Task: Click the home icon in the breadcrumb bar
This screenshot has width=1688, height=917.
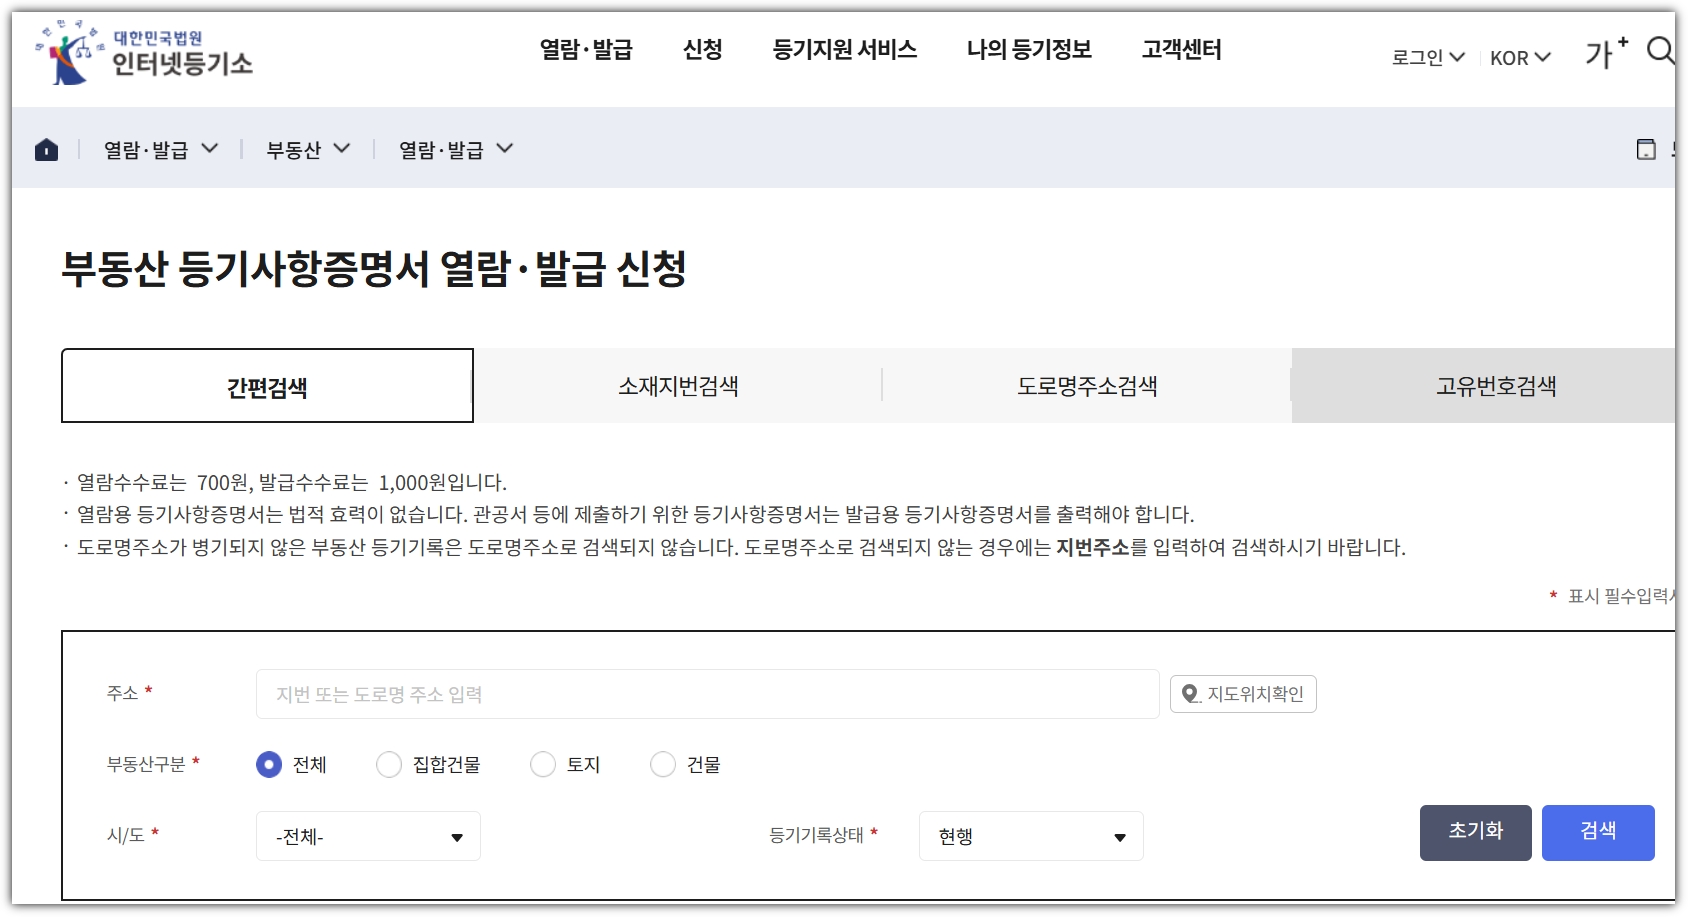Action: coord(44,148)
